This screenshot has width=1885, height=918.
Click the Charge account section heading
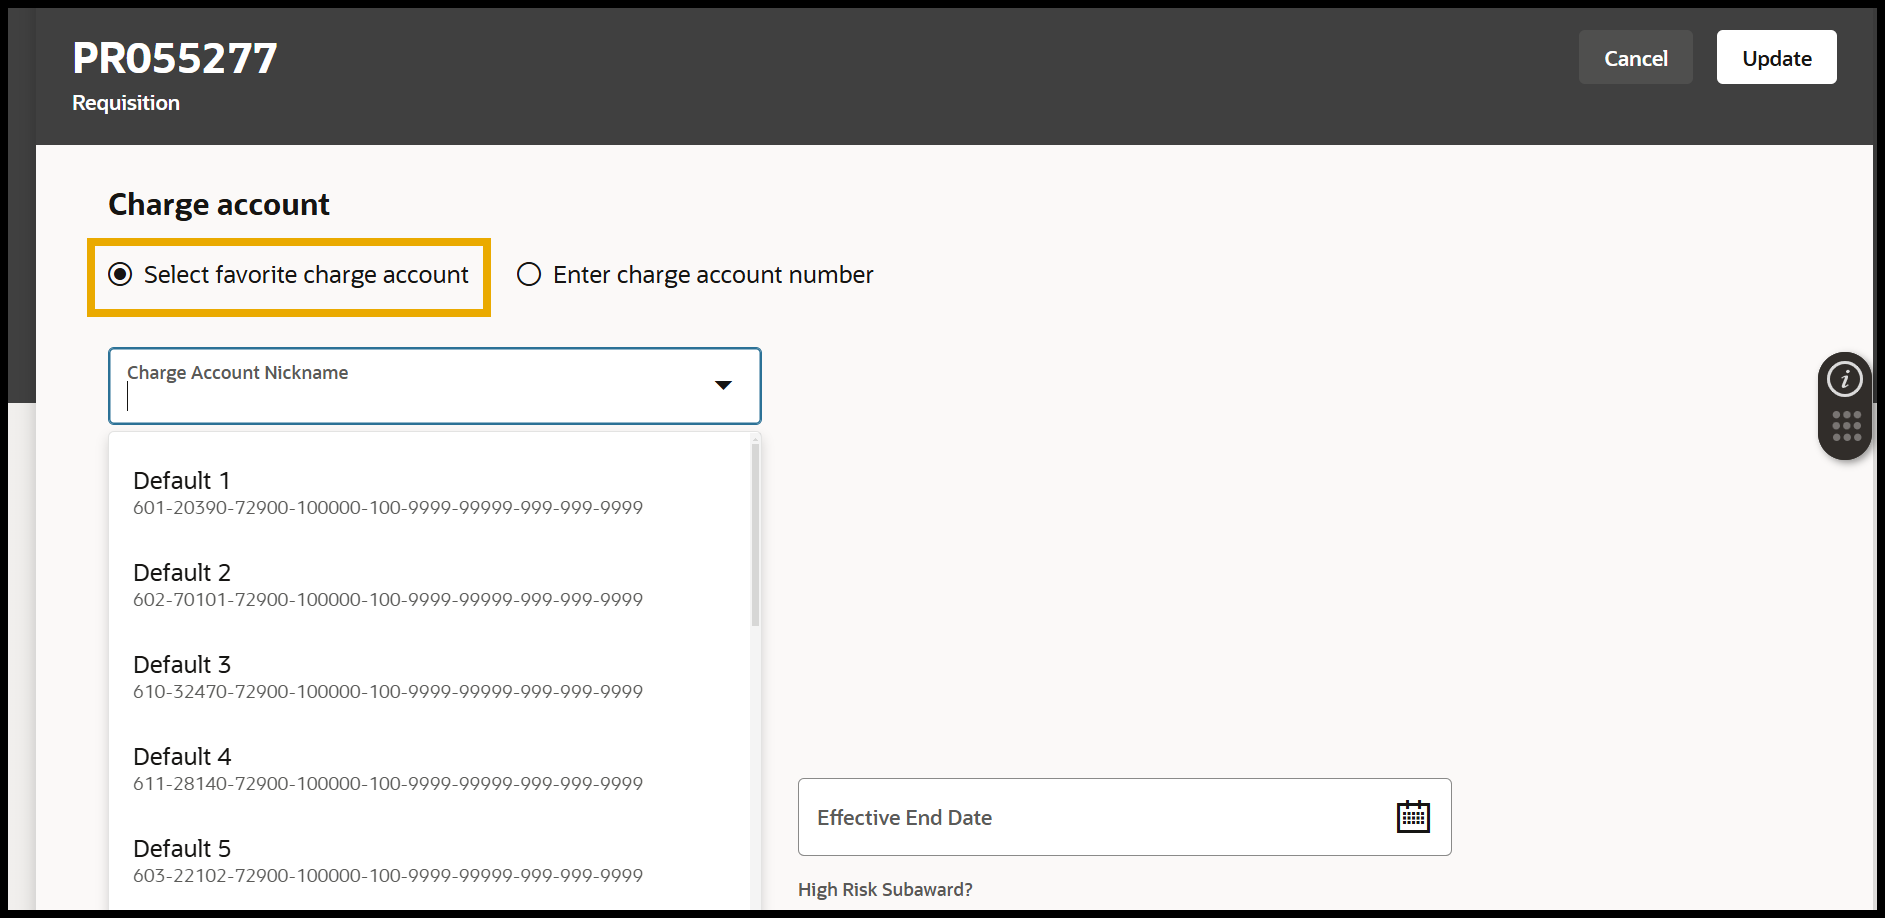pos(218,204)
